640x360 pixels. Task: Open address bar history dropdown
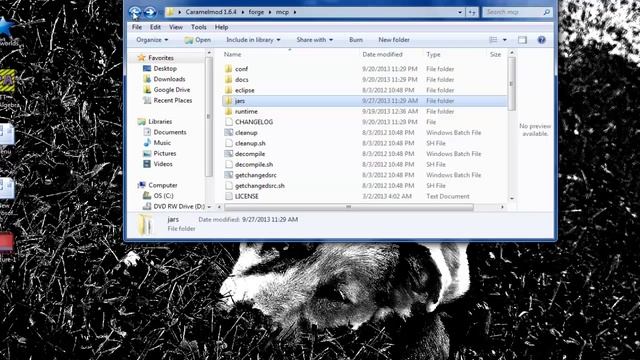[x=460, y=12]
